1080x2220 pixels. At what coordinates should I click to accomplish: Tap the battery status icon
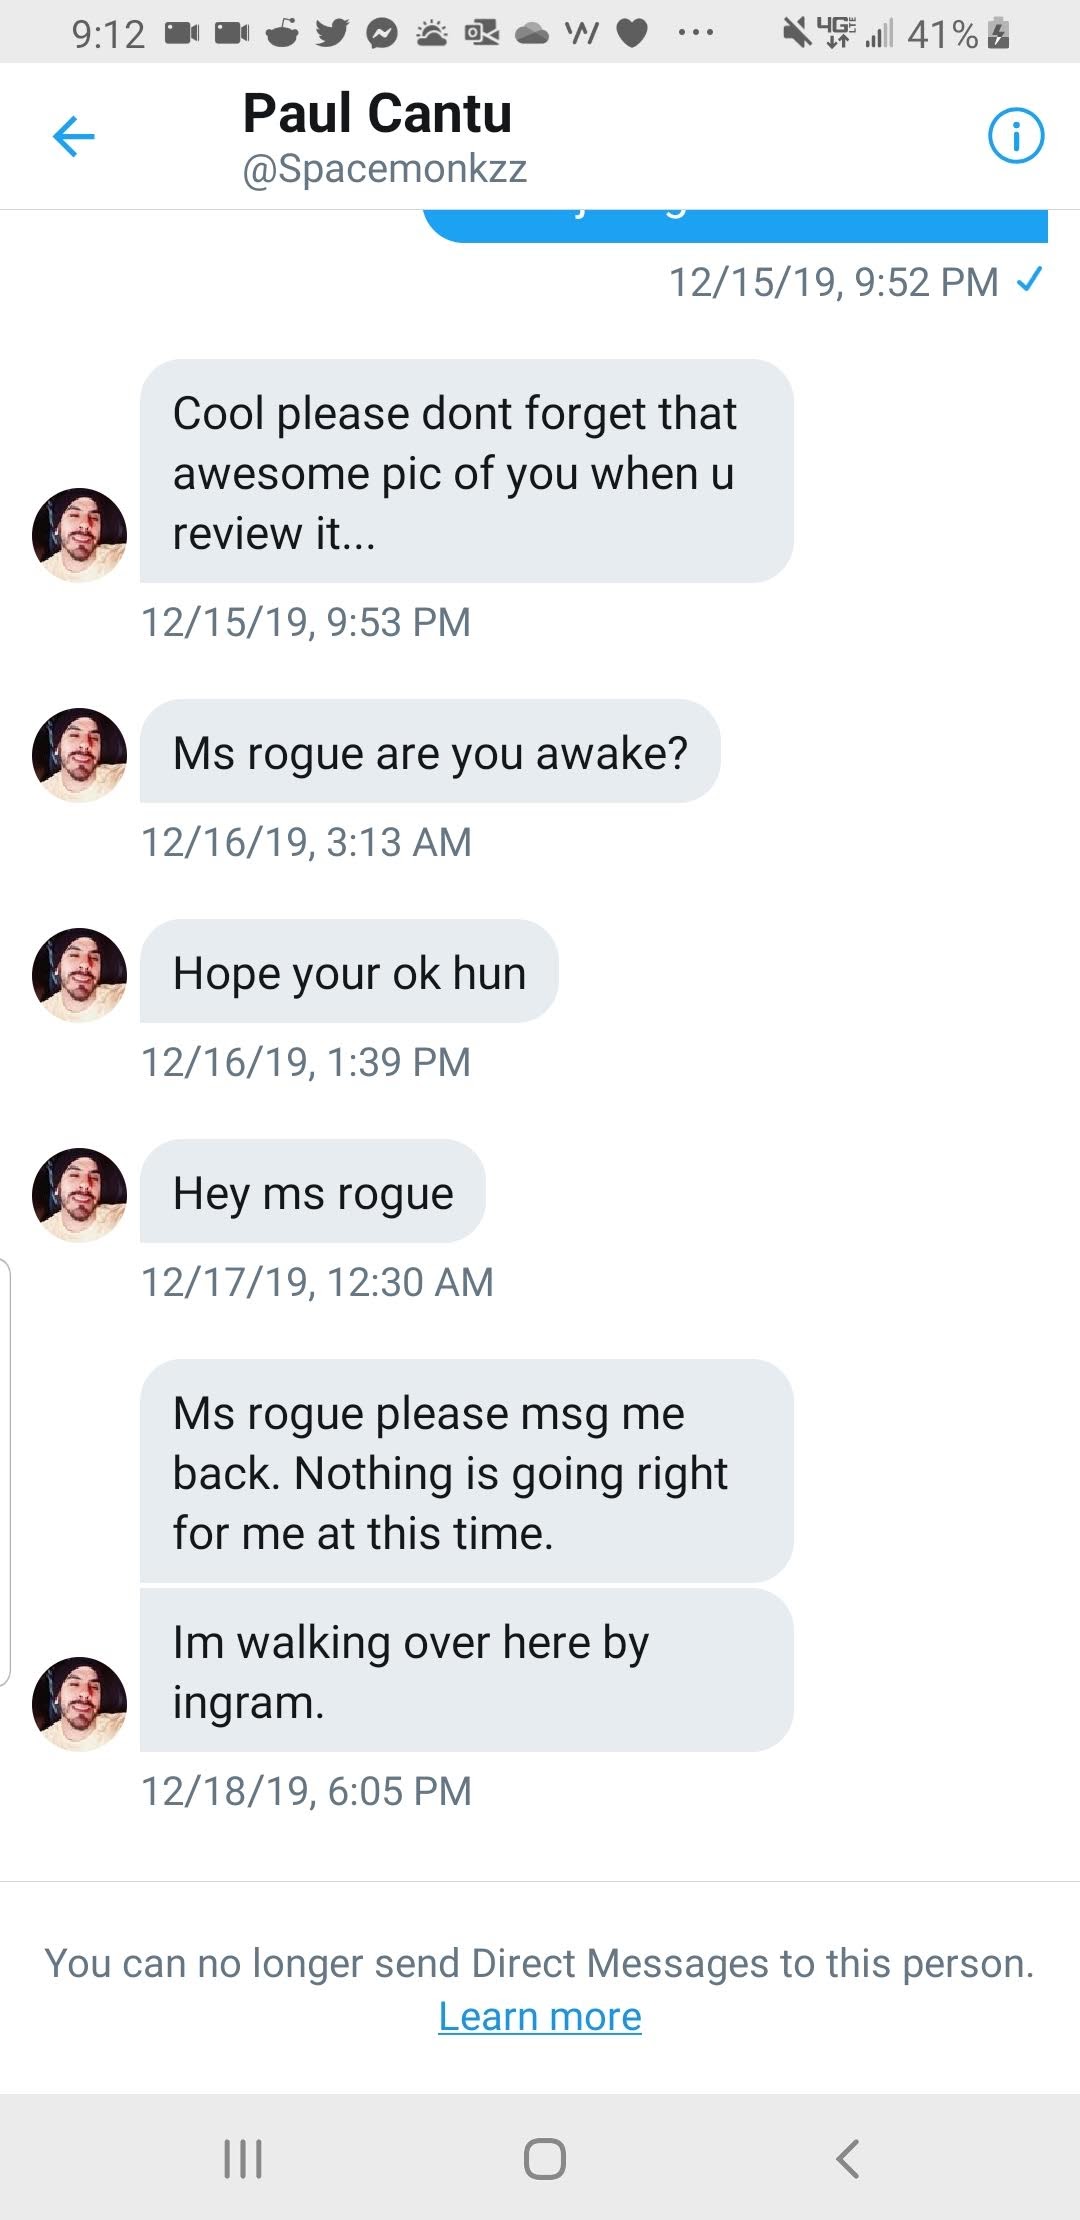998,34
